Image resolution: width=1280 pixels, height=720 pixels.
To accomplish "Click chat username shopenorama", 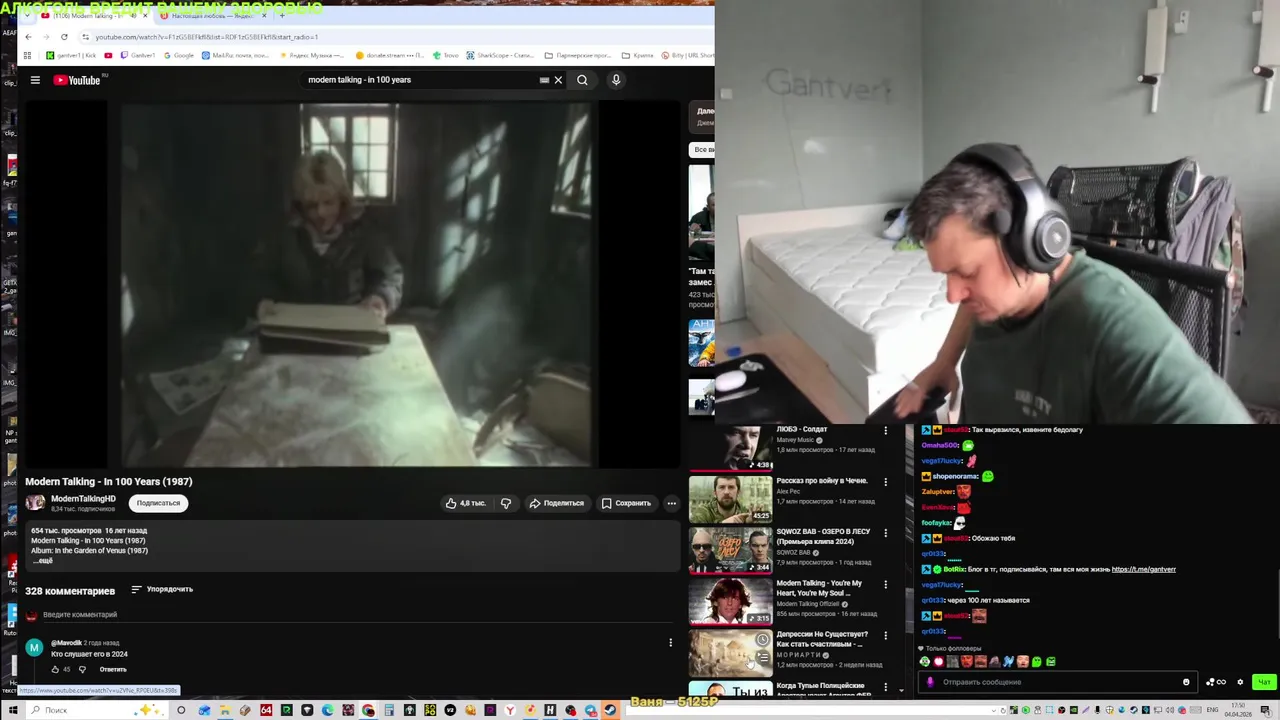I will click(x=954, y=476).
